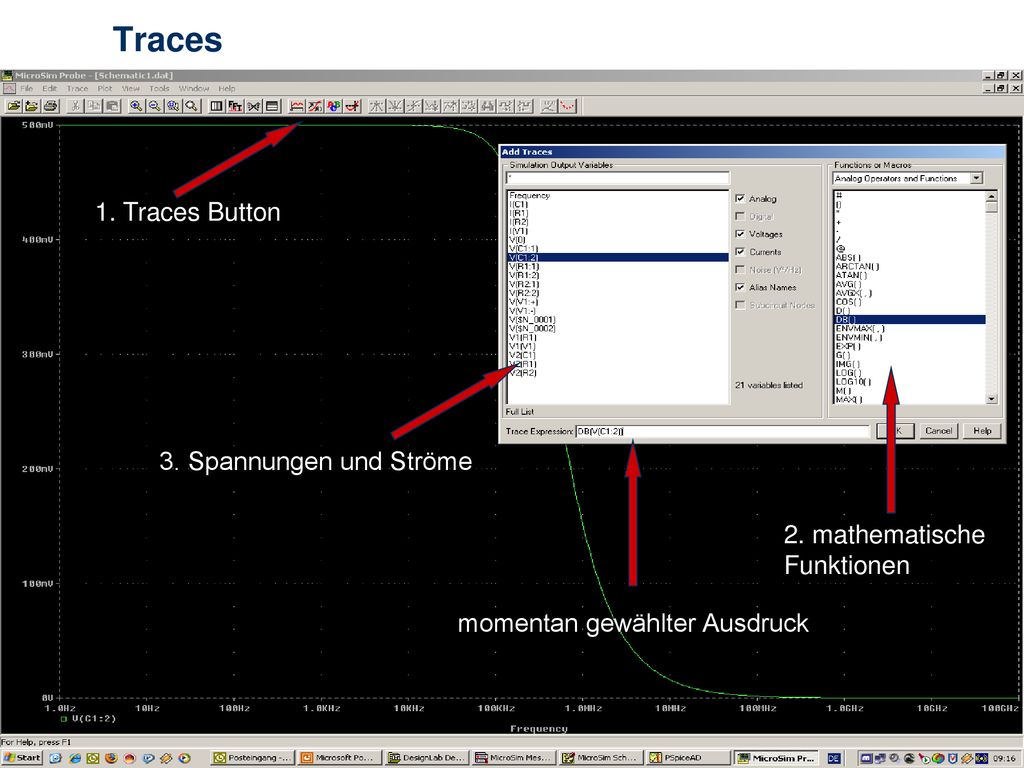
Task: Click functions list scrollbar up arrow
Action: click(991, 196)
